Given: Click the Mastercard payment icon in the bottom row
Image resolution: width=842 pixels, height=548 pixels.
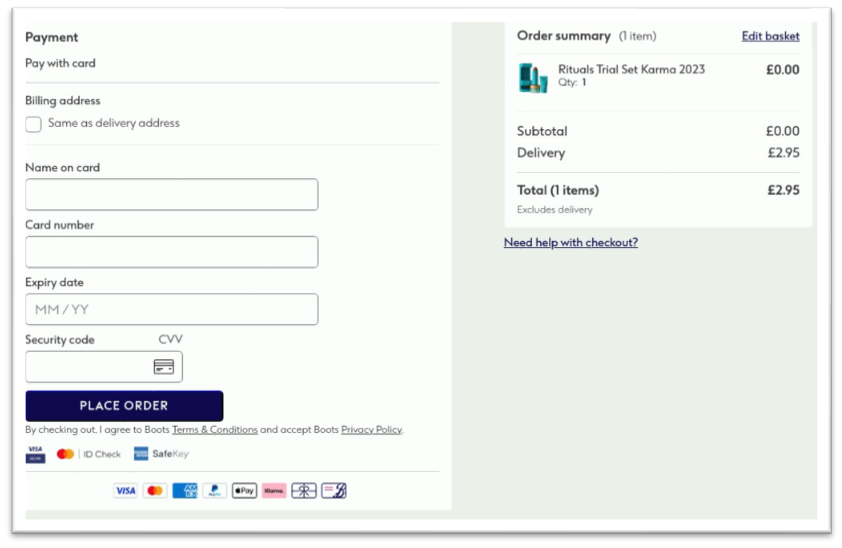Looking at the screenshot, I should (155, 491).
